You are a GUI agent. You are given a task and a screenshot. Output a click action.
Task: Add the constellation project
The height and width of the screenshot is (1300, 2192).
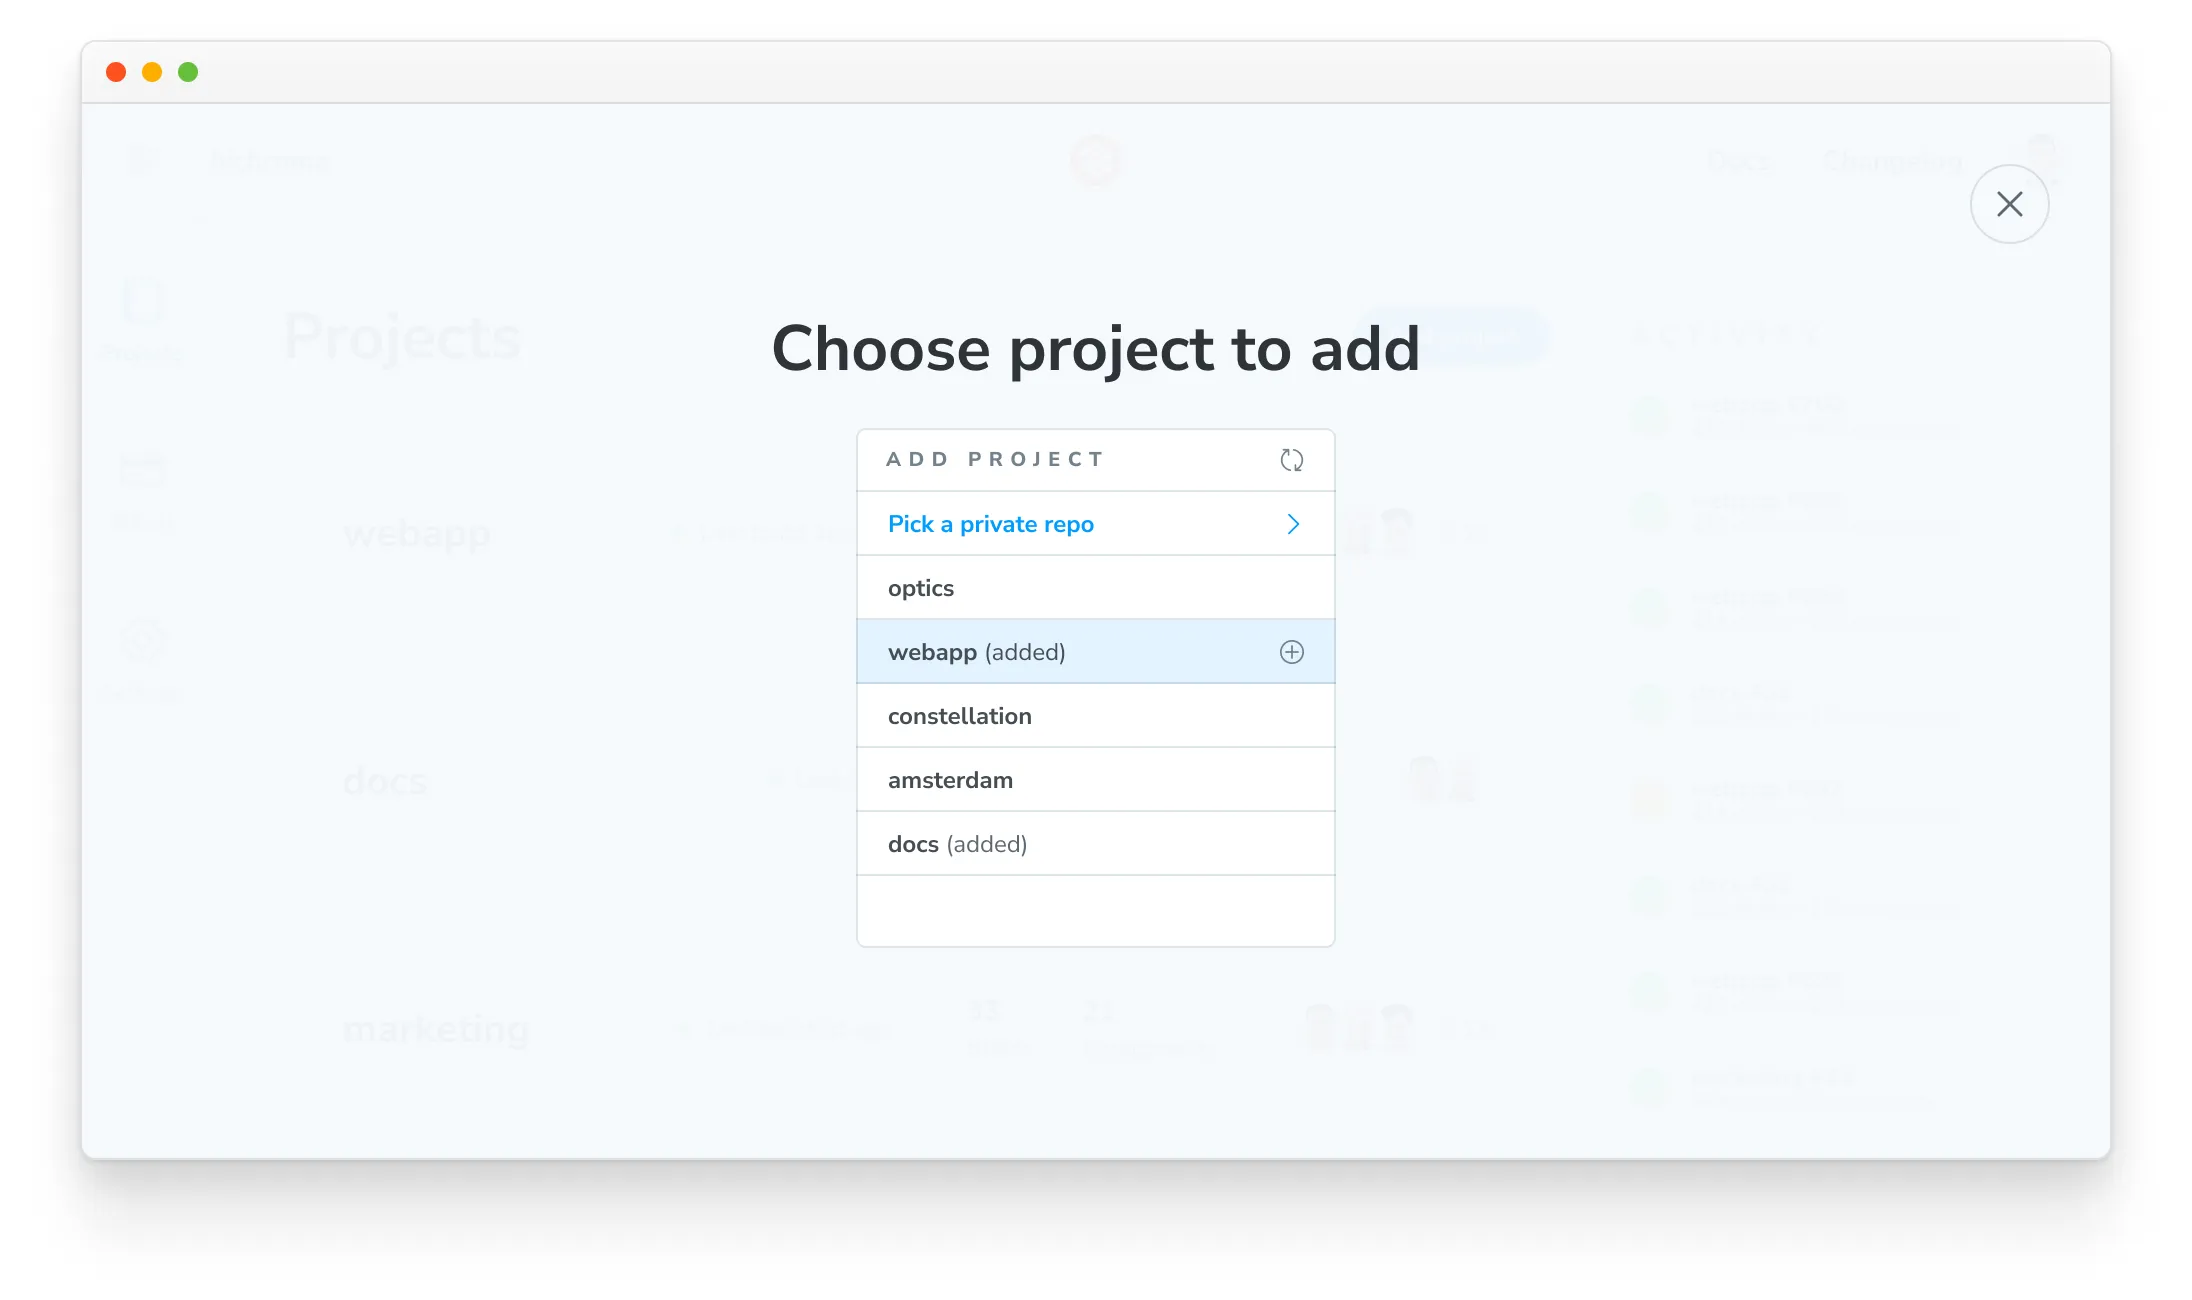coord(960,715)
